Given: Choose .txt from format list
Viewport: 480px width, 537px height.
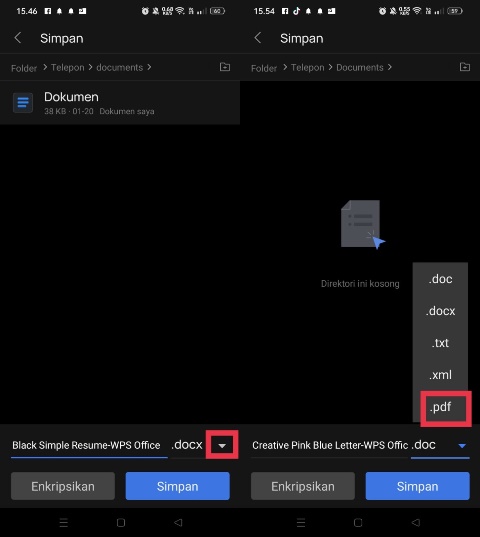Looking at the screenshot, I should click(x=440, y=343).
